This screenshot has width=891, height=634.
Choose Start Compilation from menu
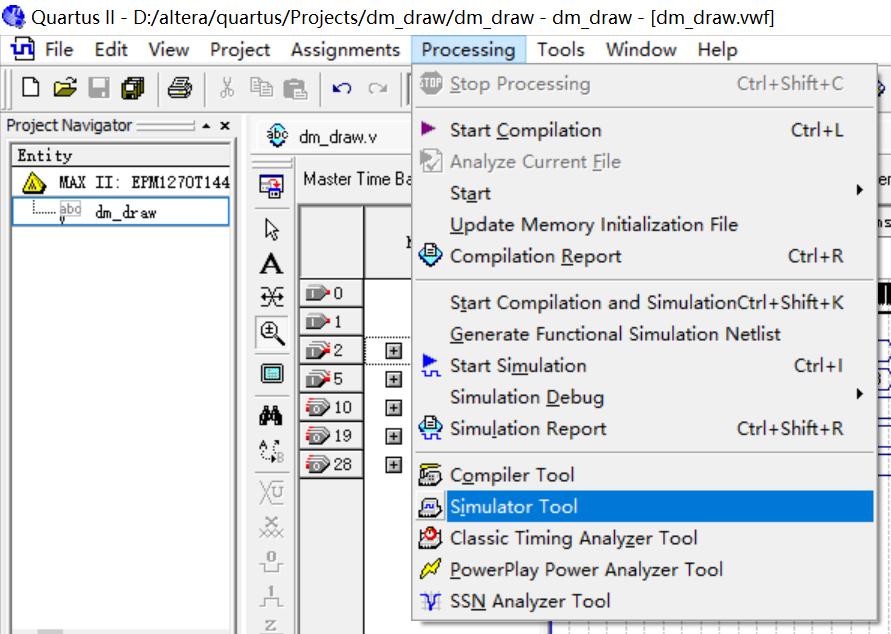point(644,130)
